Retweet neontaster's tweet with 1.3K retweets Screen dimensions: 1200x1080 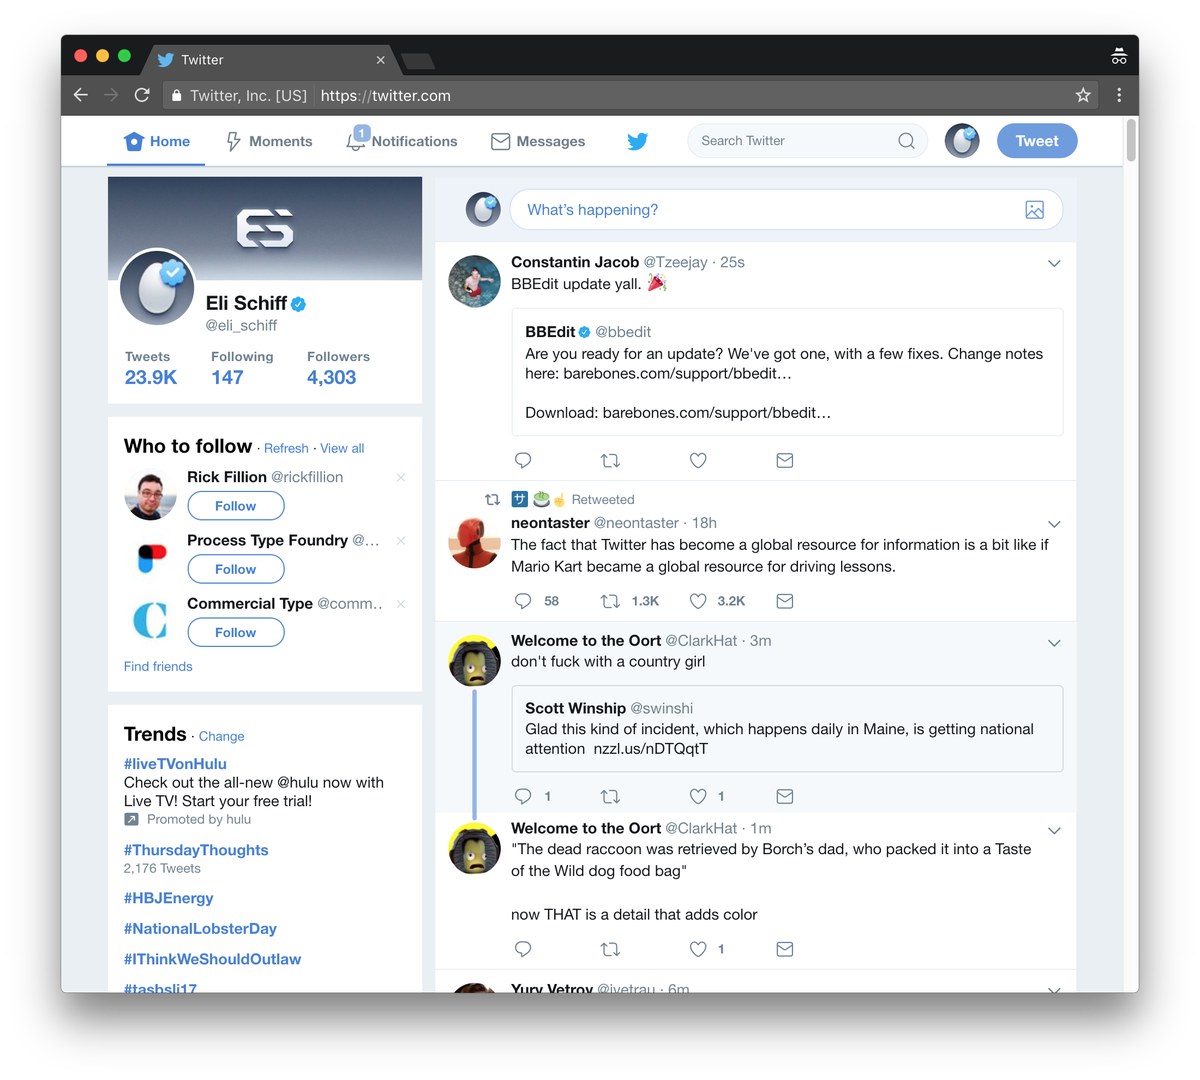point(610,601)
